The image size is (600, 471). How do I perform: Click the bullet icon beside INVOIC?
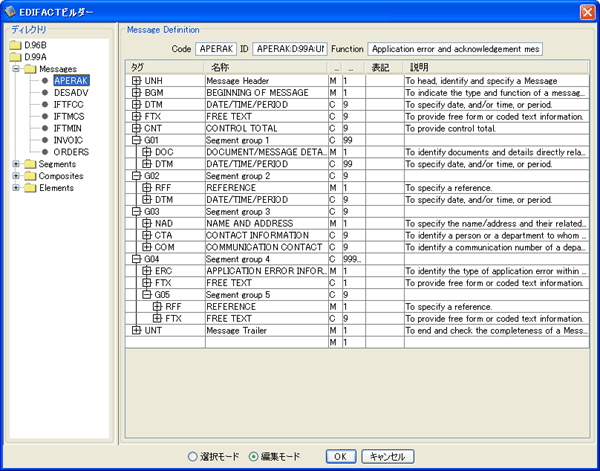(45, 140)
